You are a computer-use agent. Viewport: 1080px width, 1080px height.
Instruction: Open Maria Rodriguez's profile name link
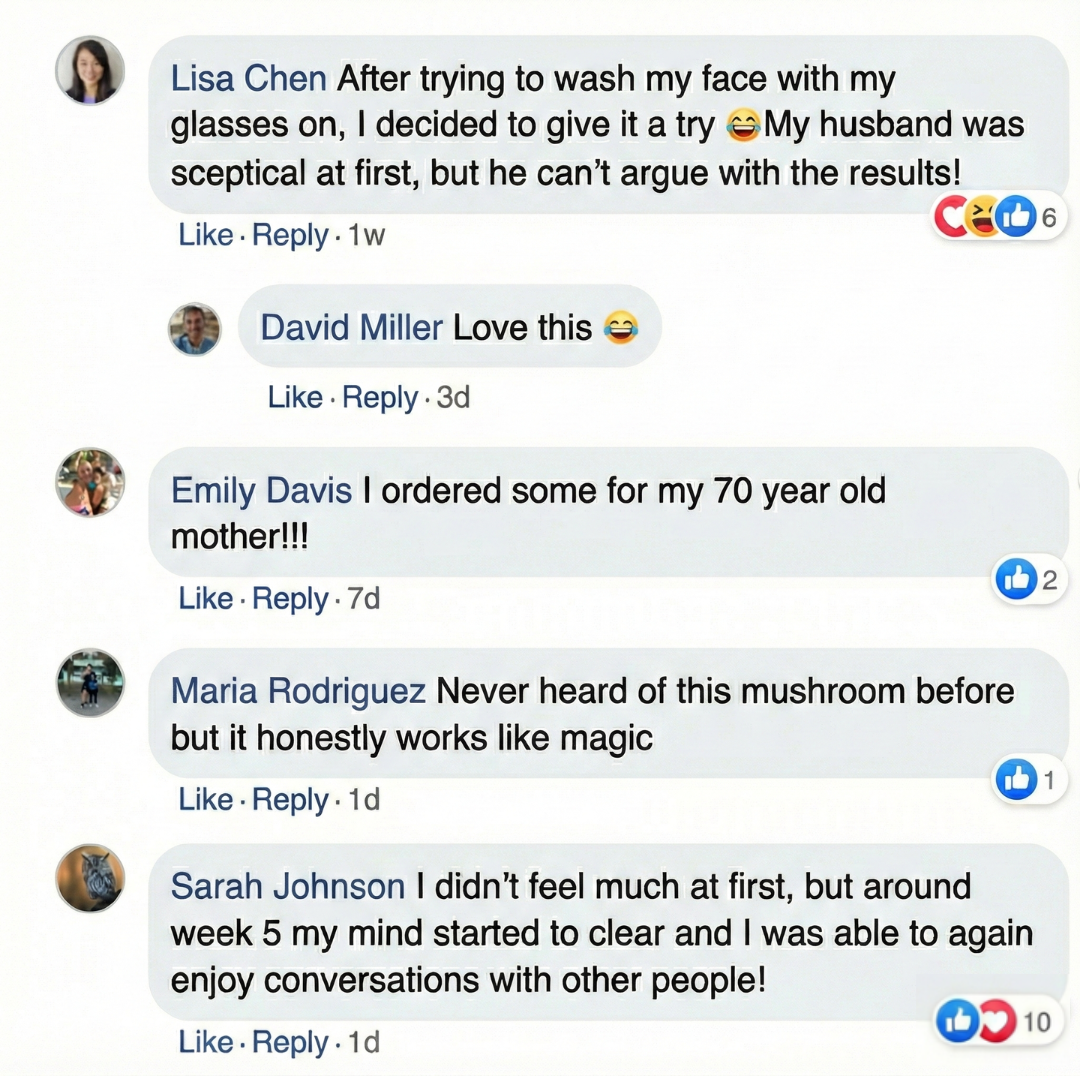click(298, 691)
